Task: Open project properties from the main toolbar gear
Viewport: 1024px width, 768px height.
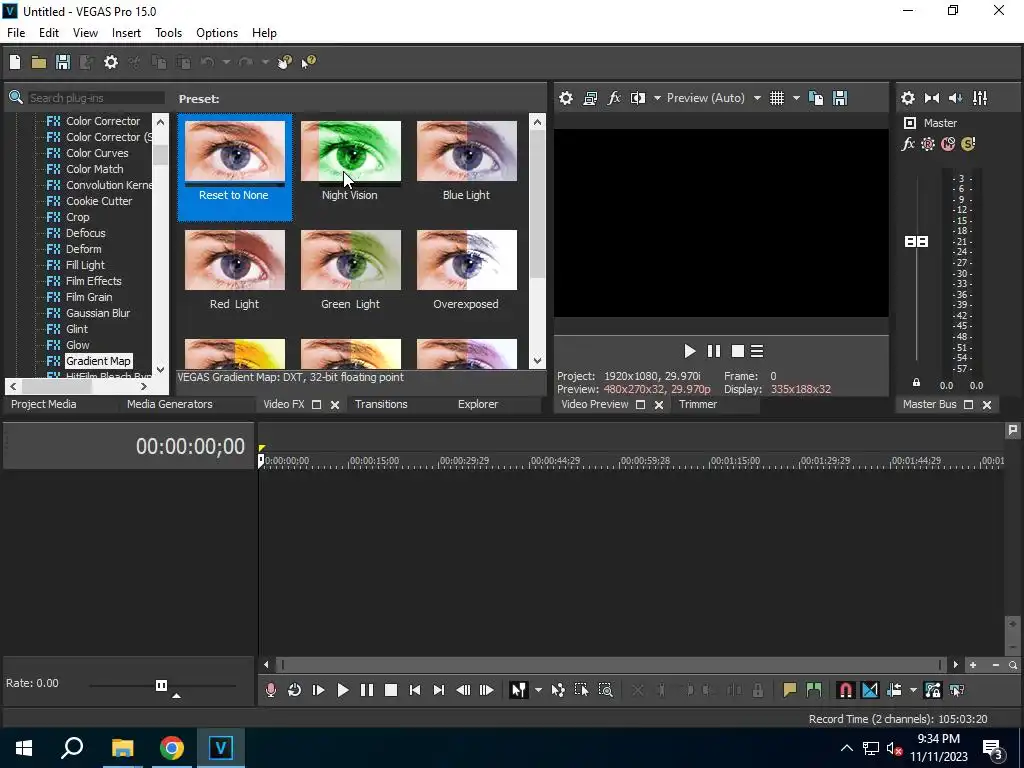Action: [x=111, y=62]
